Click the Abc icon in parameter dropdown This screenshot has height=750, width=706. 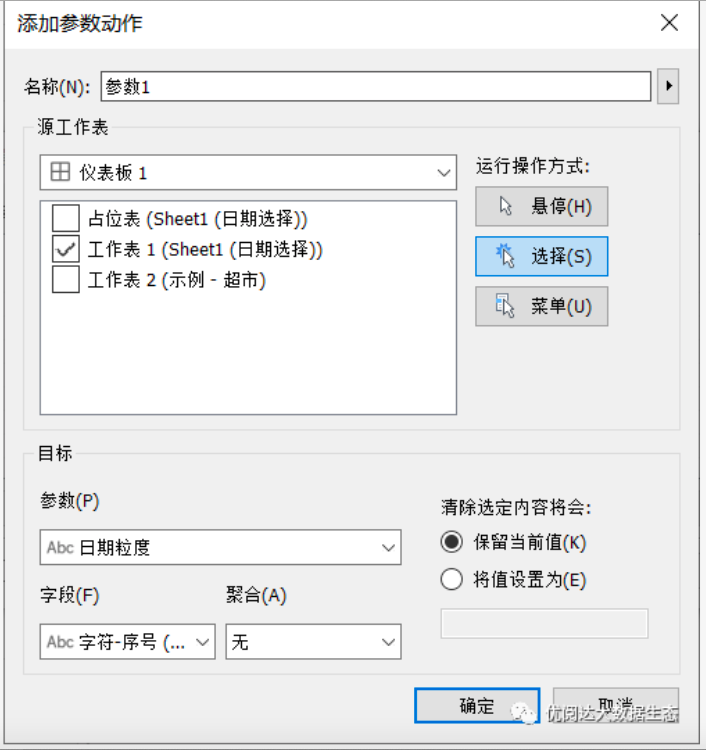point(60,548)
